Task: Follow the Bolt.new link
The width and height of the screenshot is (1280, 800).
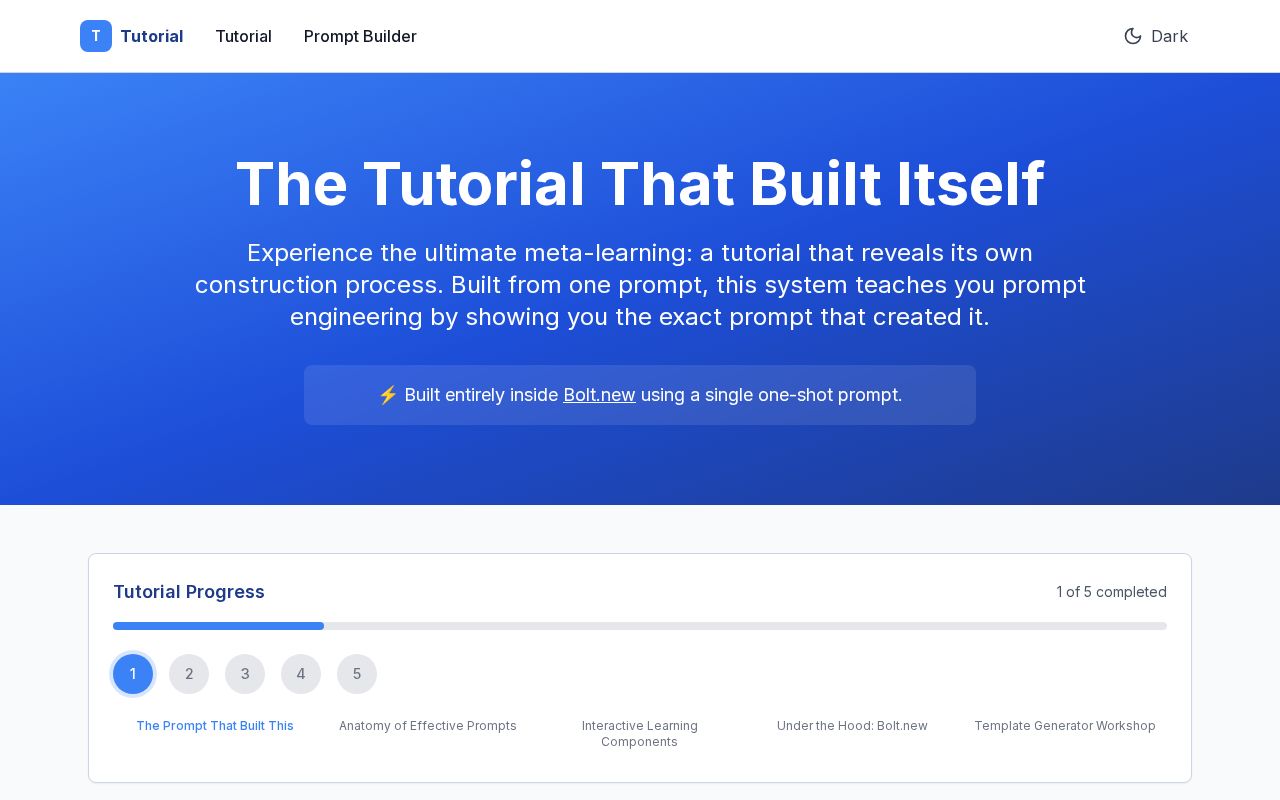Action: 599,395
